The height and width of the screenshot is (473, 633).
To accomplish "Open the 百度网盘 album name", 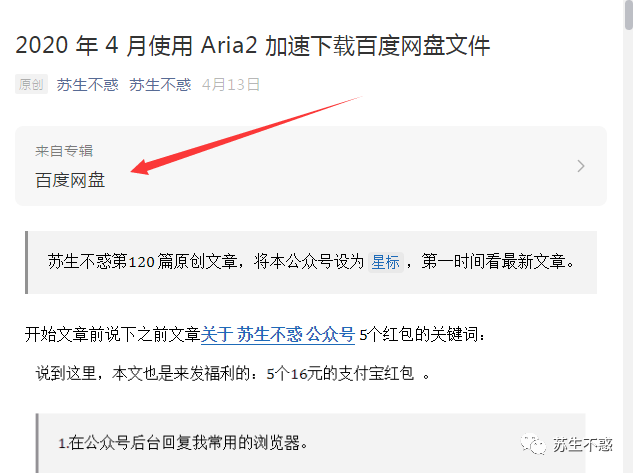I will [70, 180].
